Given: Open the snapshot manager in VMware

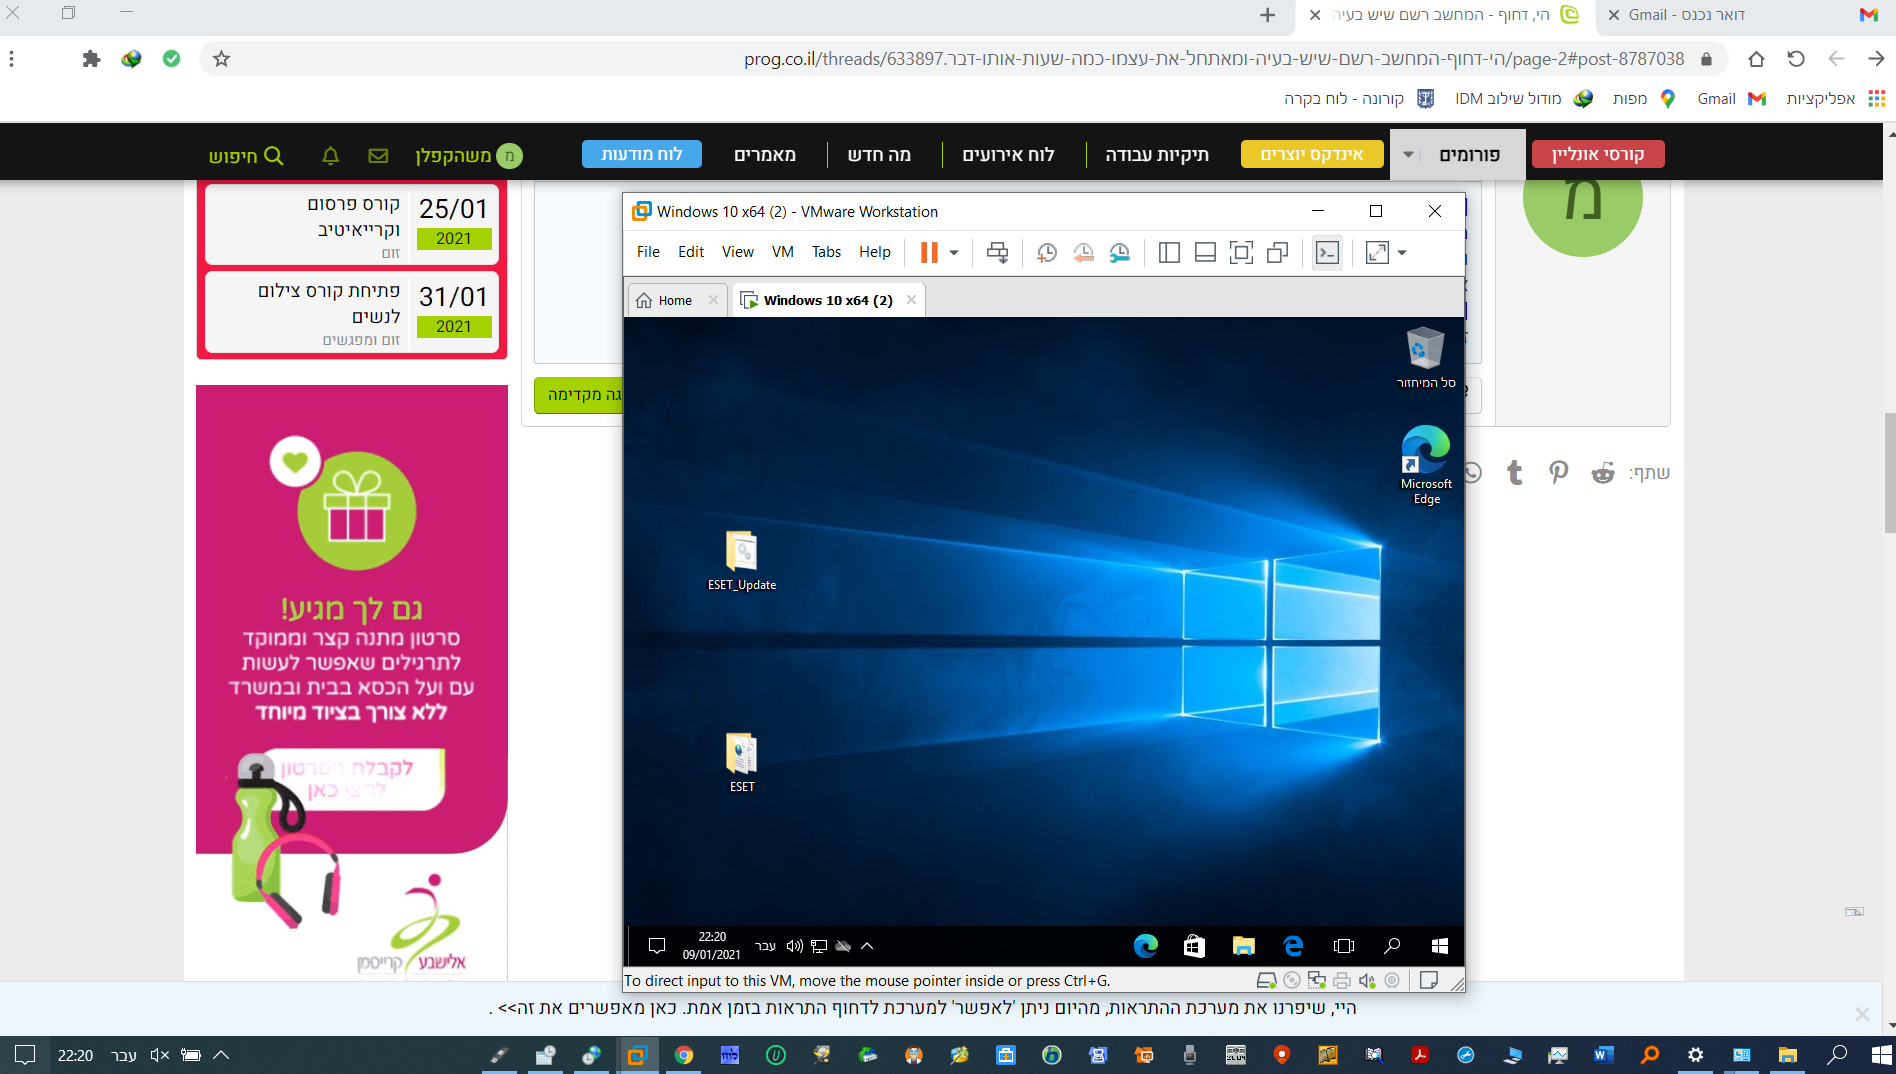Looking at the screenshot, I should pyautogui.click(x=1120, y=252).
